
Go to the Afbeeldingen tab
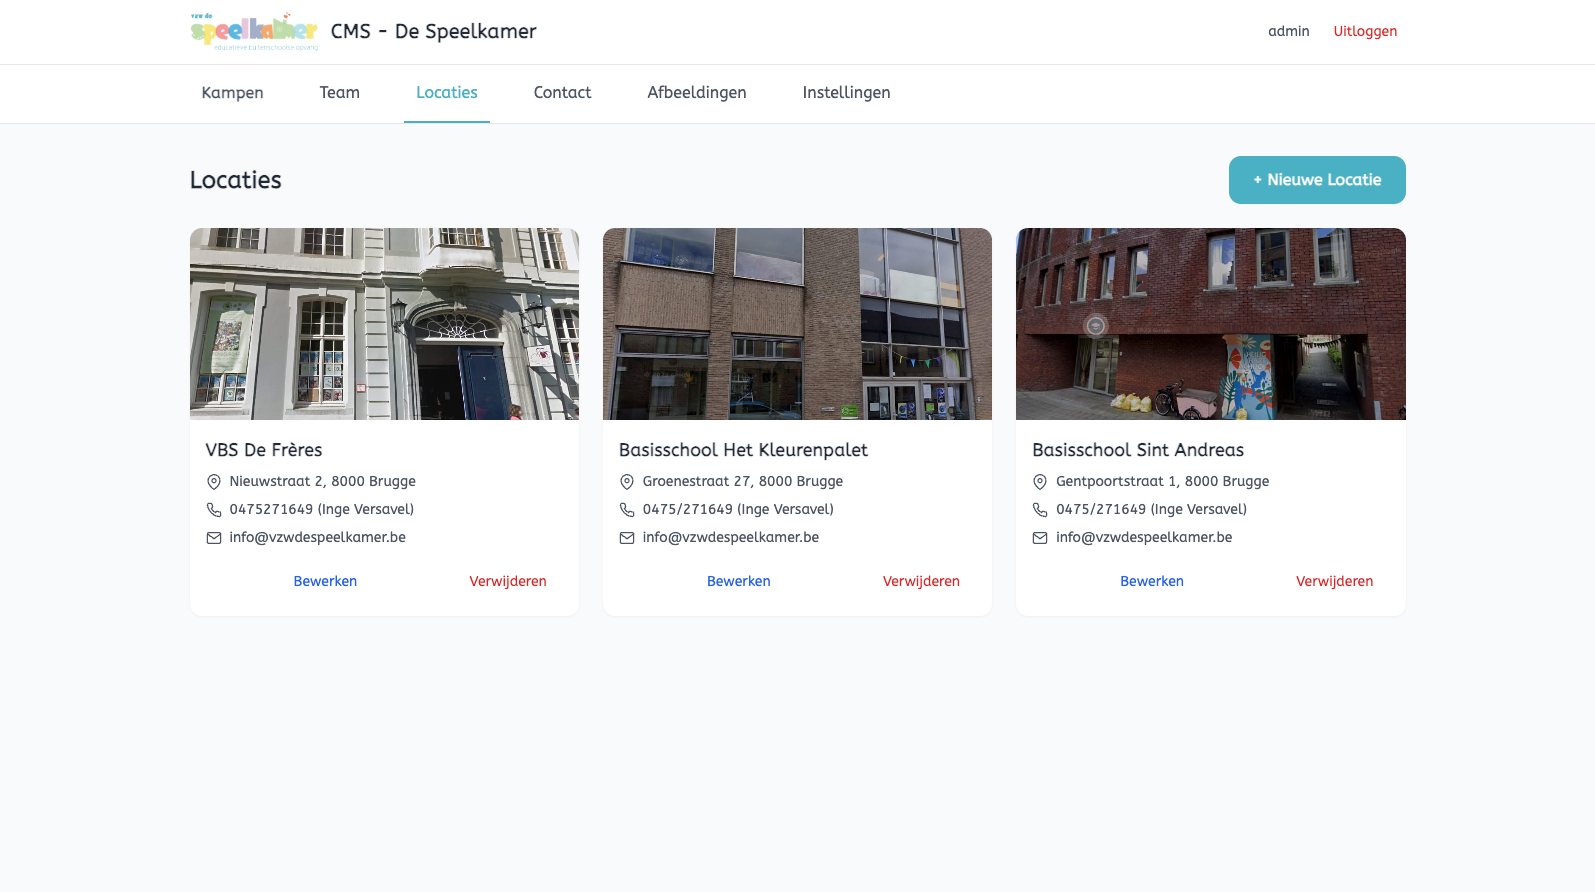click(696, 93)
